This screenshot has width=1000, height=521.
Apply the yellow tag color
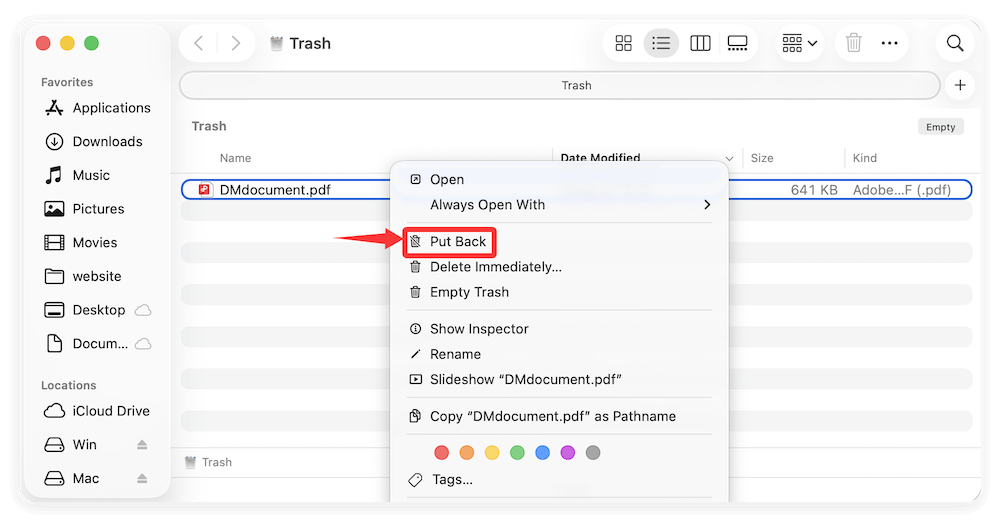coord(492,453)
